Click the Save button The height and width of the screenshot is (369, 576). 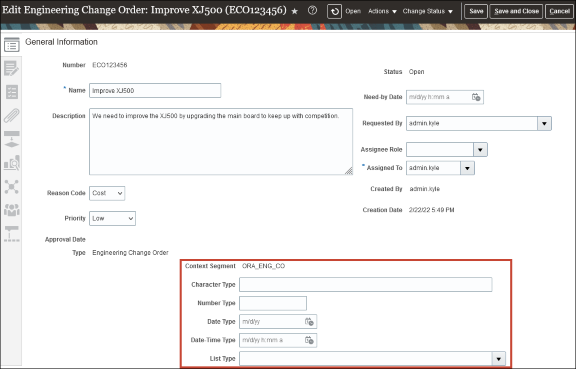click(x=476, y=11)
